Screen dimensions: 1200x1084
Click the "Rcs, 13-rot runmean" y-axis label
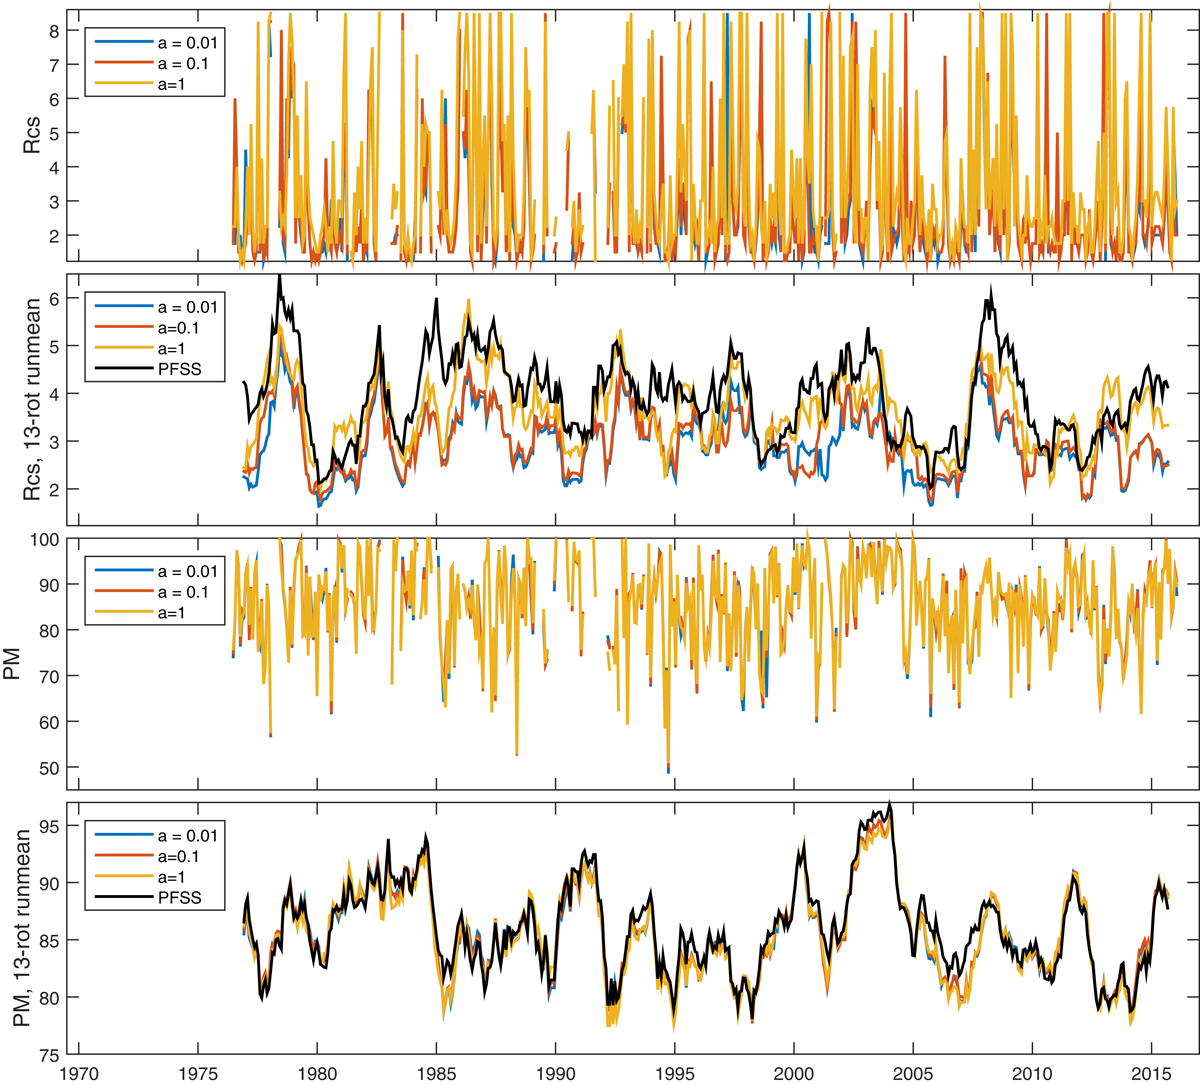tap(32, 399)
